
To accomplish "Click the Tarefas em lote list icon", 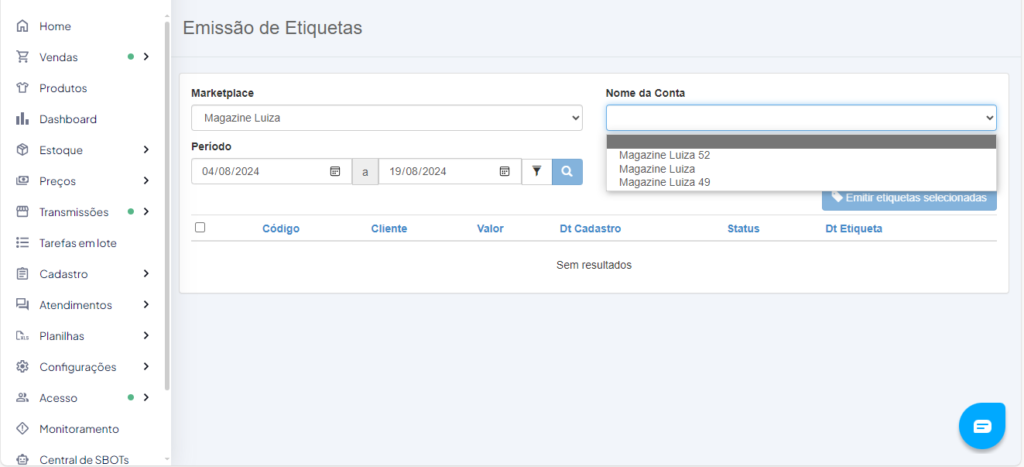I will [22, 243].
